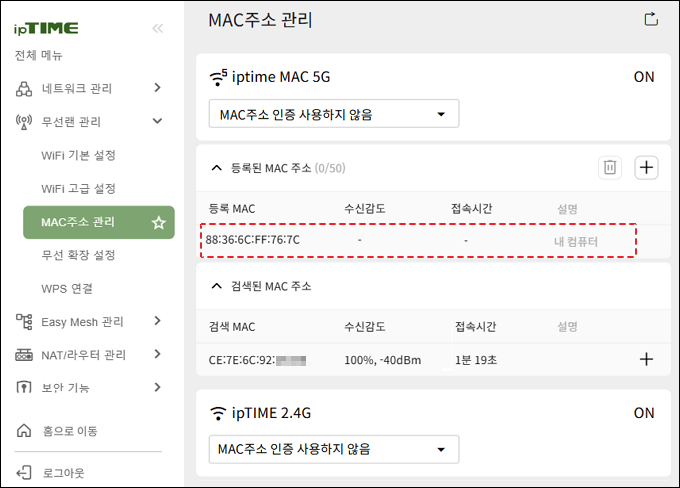Click the MAC주소 관리 page title
680x488 pixels.
(260, 20)
